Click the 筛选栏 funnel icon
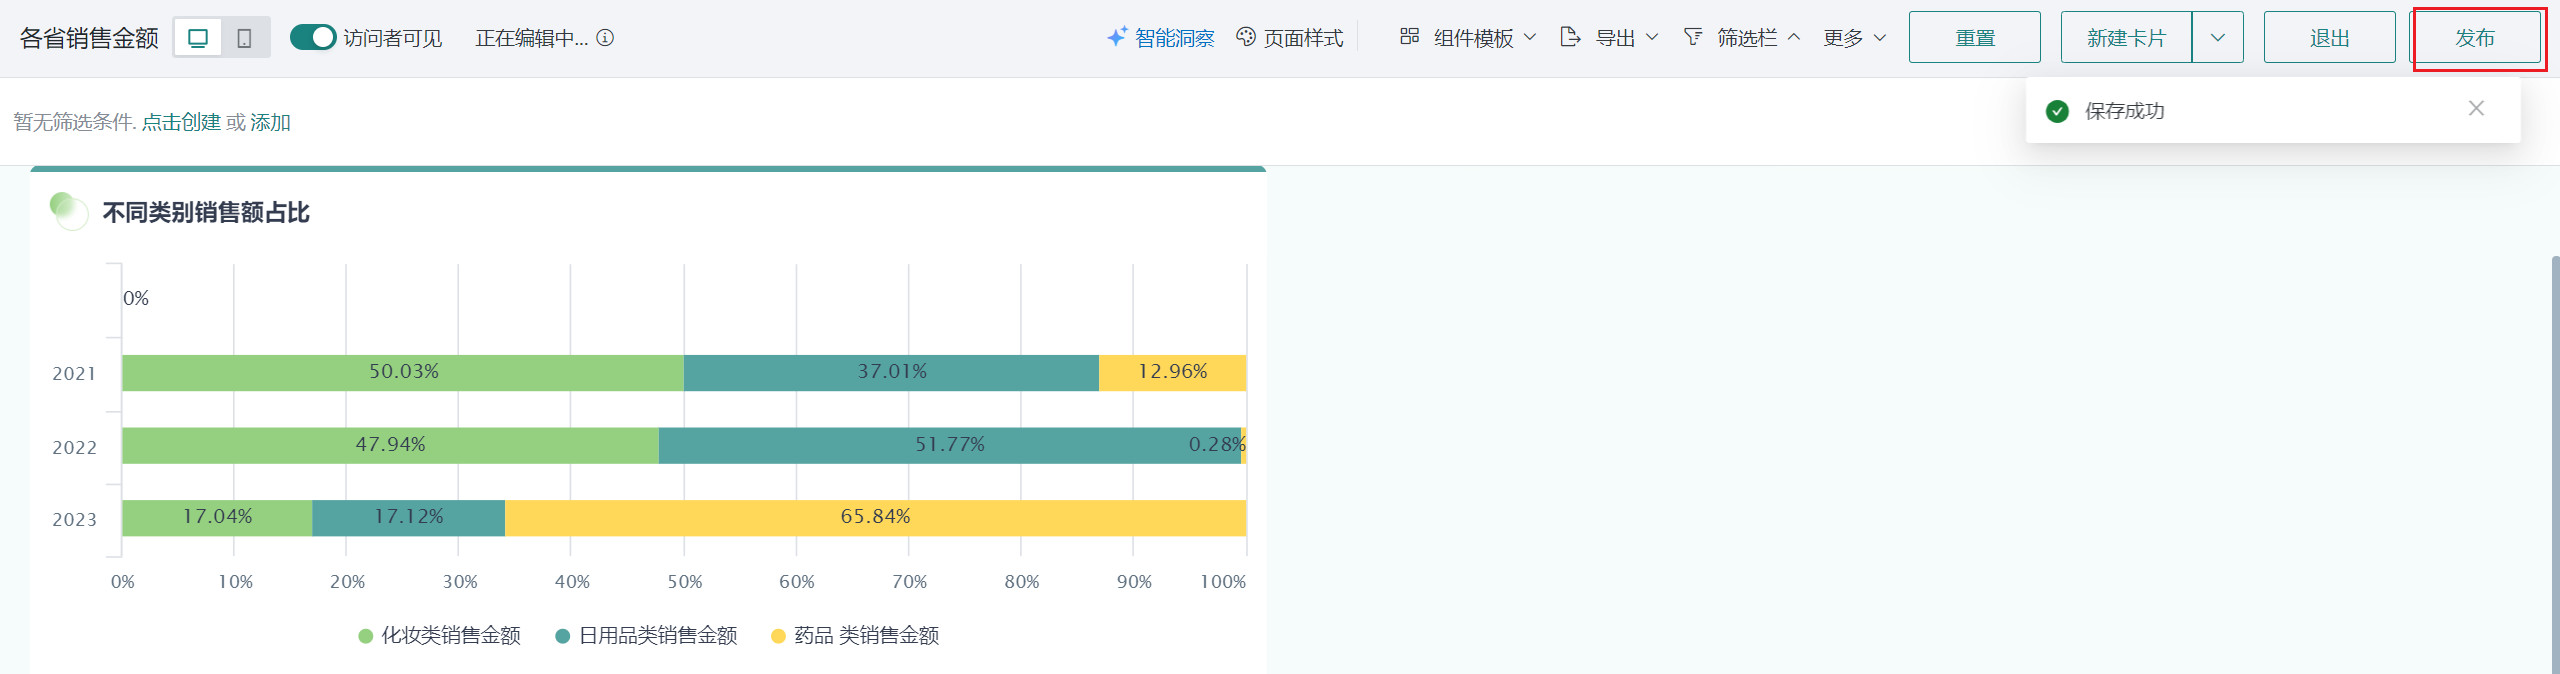Viewport: 2560px width, 674px height. pyautogui.click(x=1692, y=37)
